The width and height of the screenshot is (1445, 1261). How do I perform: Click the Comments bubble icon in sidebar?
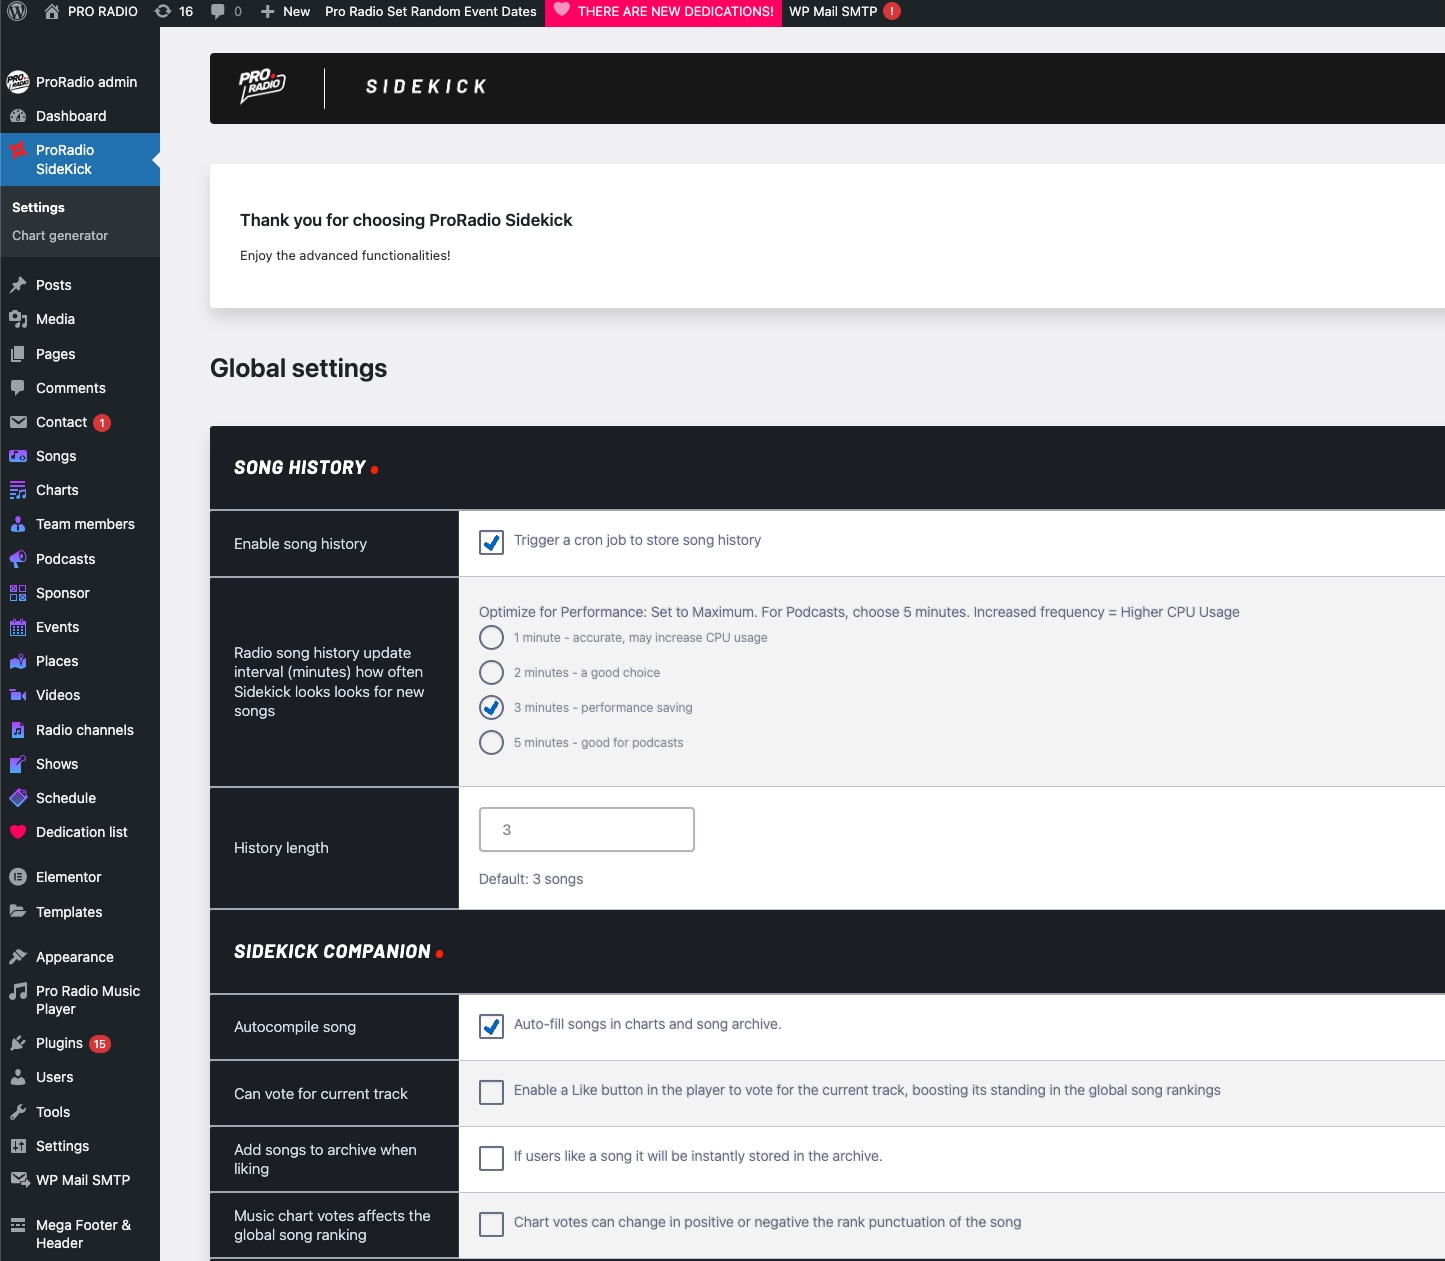[18, 388]
